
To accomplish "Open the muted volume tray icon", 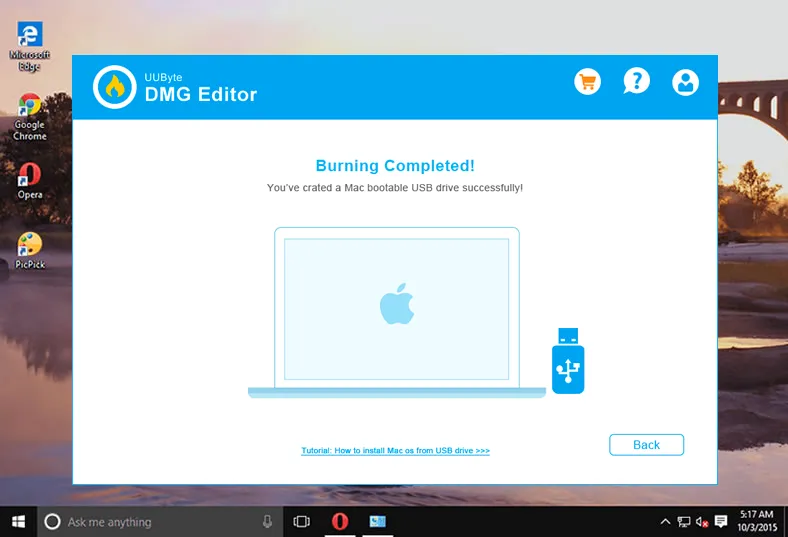I will [702, 522].
